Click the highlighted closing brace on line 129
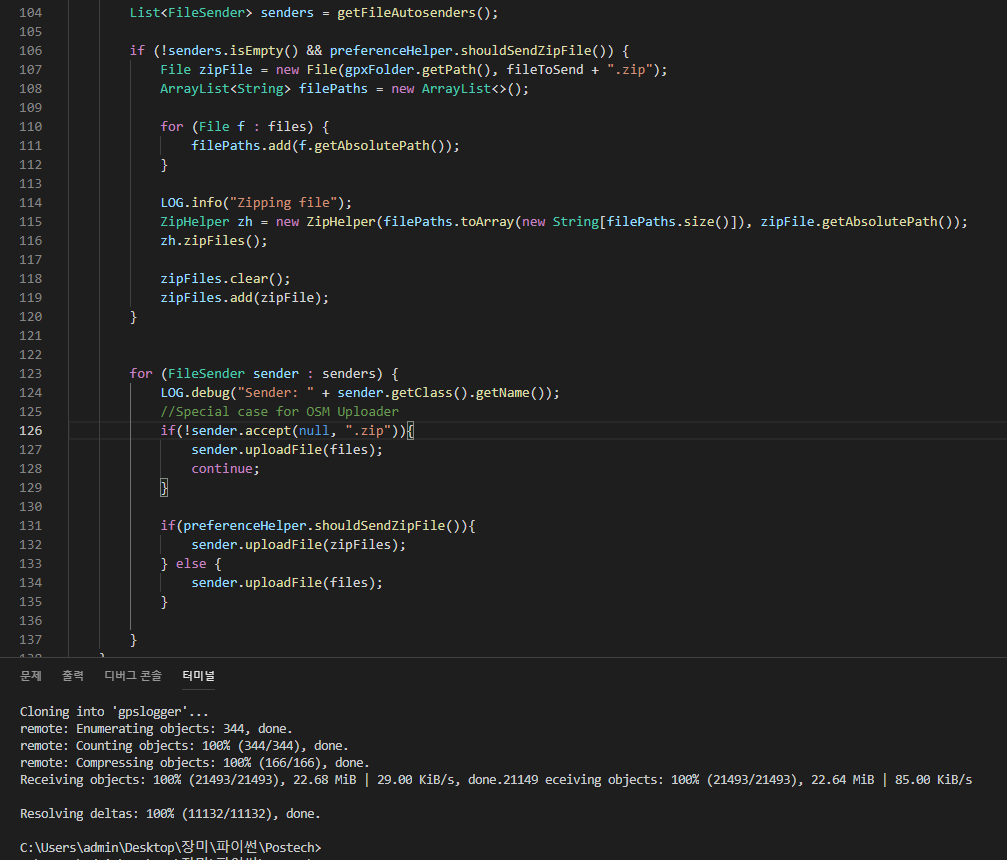This screenshot has height=860, width=1007. point(165,487)
